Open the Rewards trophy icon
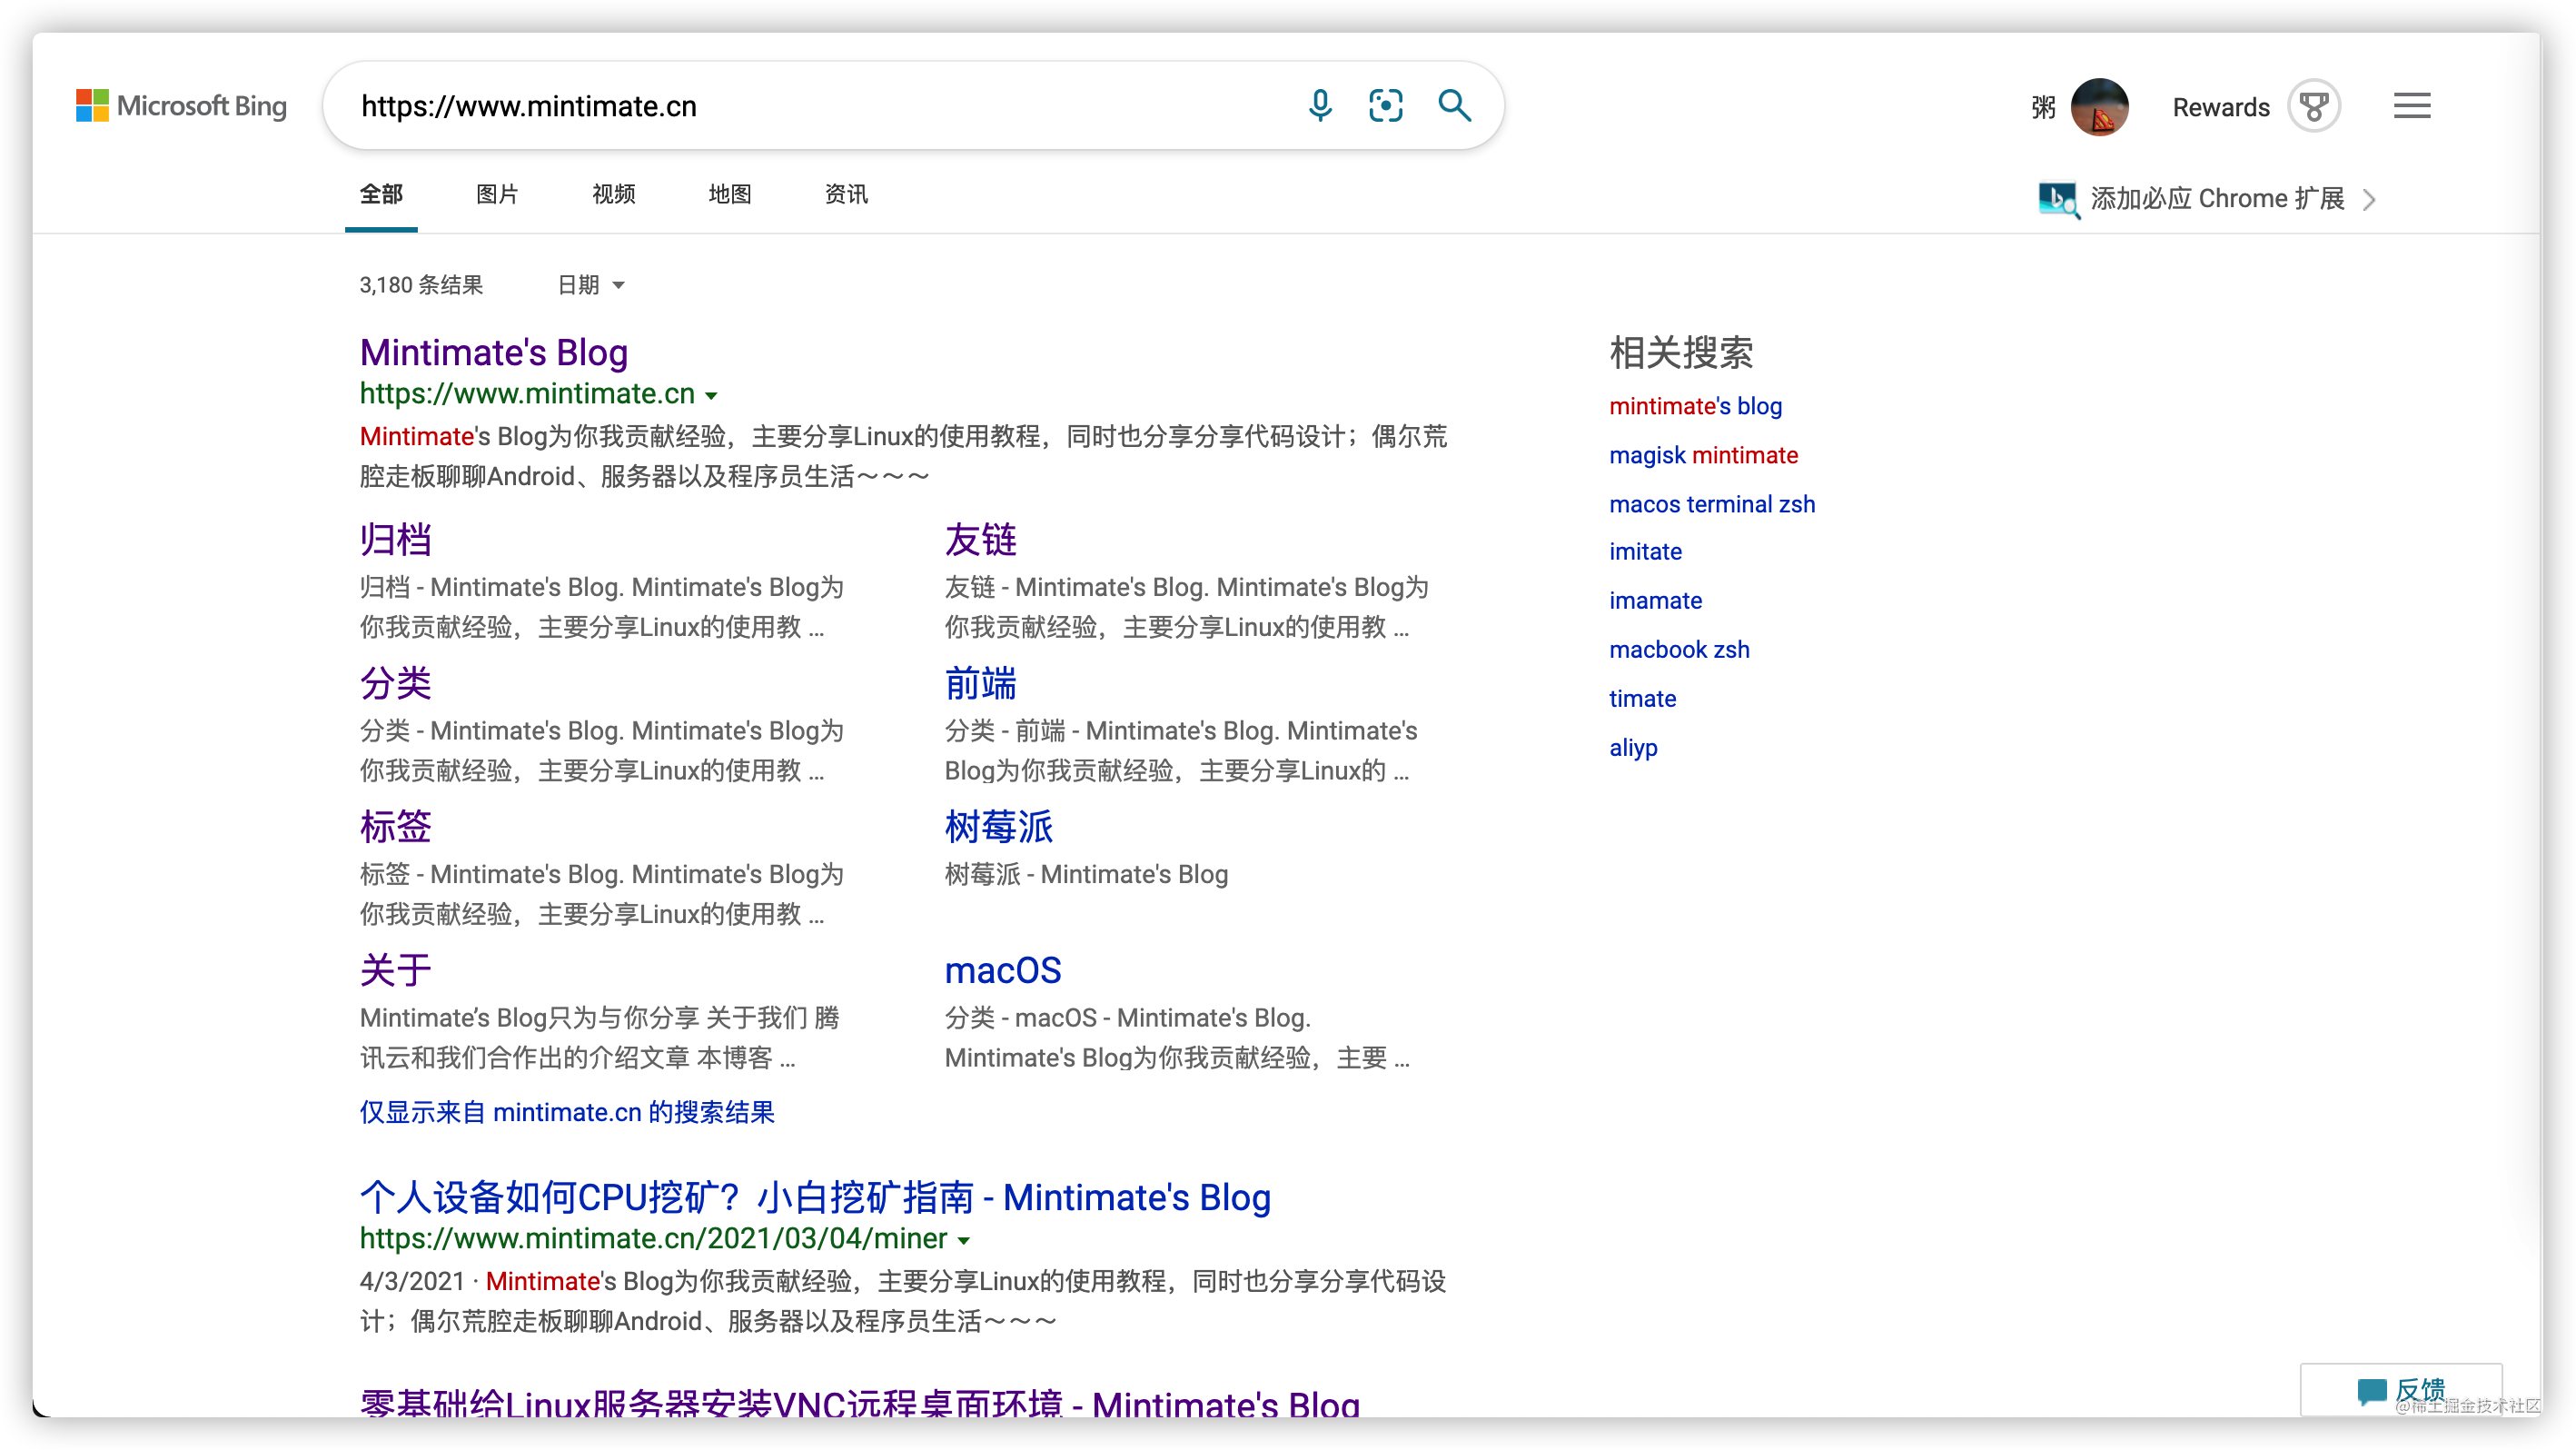The height and width of the screenshot is (1450, 2576). point(2314,106)
